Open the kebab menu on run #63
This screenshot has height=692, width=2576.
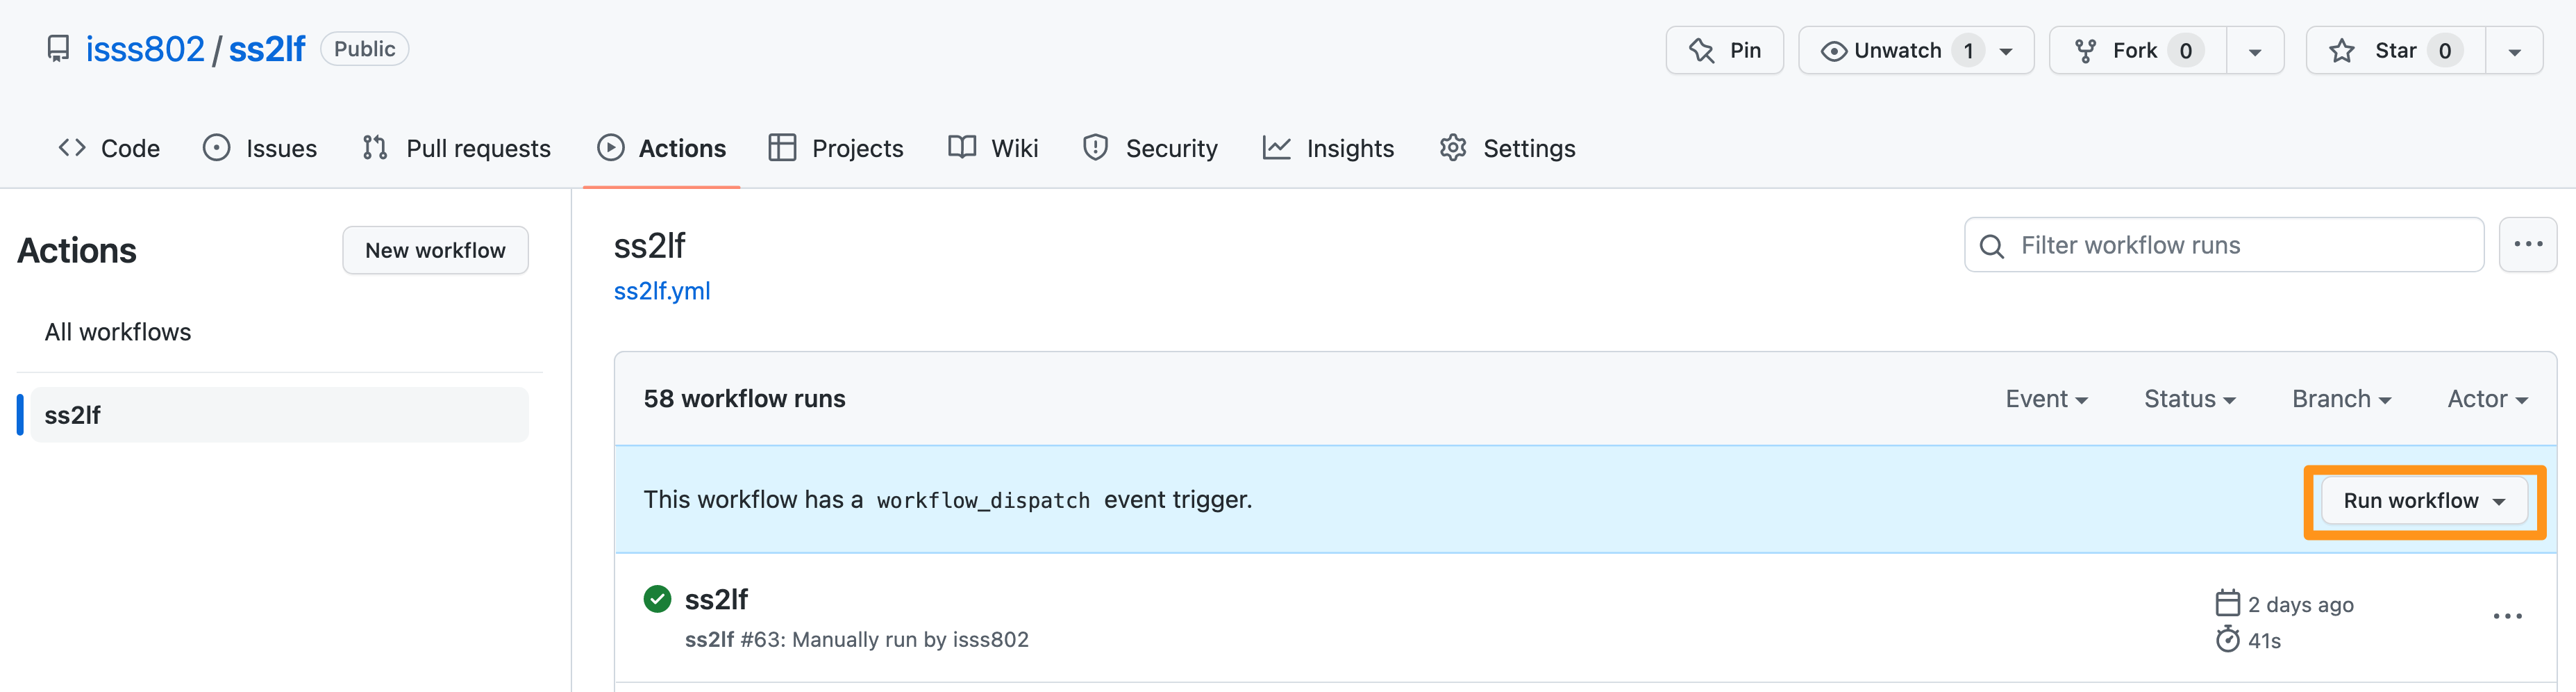[x=2508, y=615]
